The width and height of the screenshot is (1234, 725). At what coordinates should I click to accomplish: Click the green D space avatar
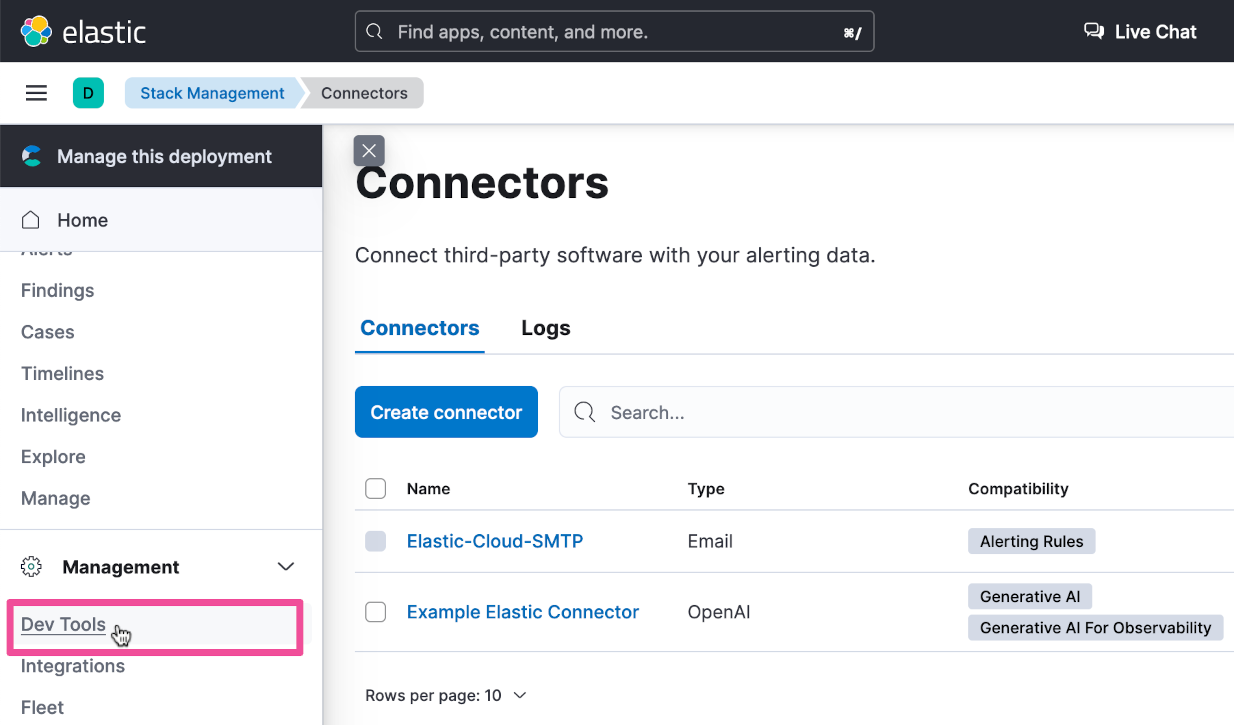tap(88, 93)
